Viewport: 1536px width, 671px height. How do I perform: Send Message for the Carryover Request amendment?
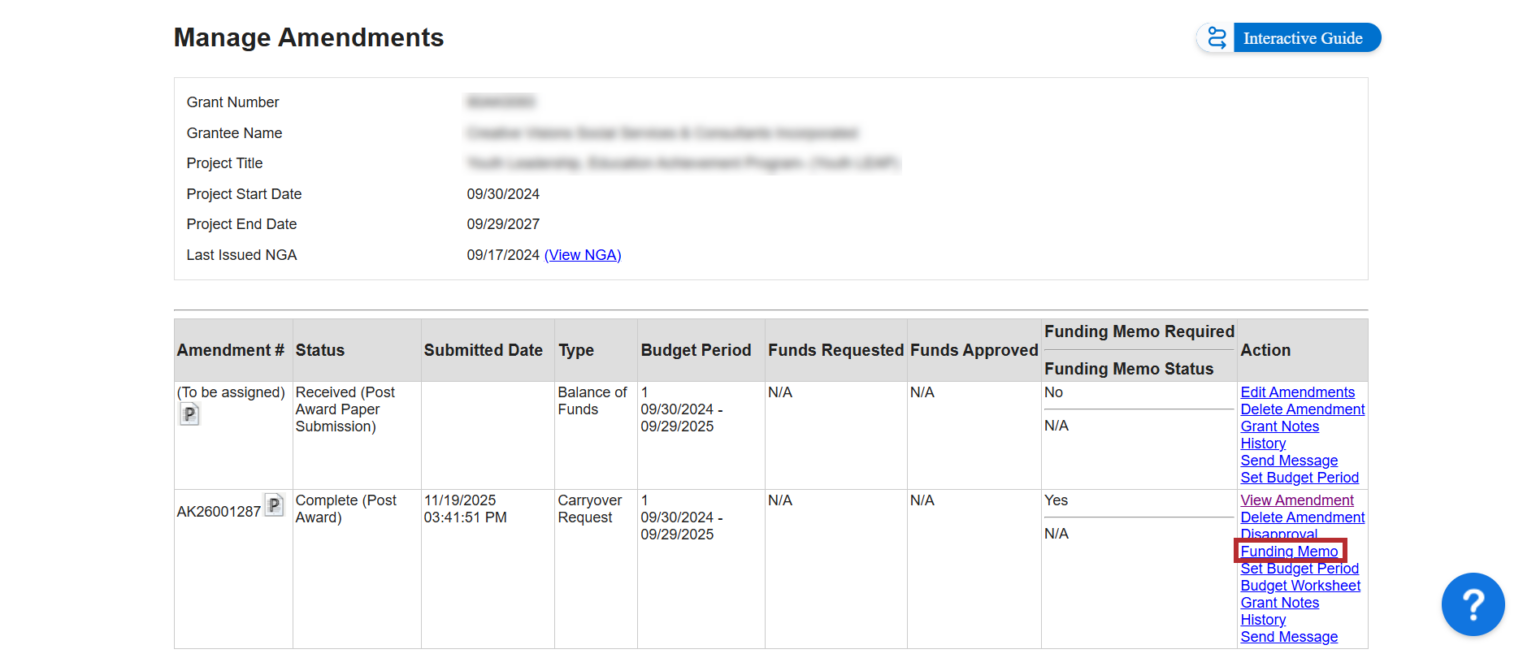(x=1288, y=637)
